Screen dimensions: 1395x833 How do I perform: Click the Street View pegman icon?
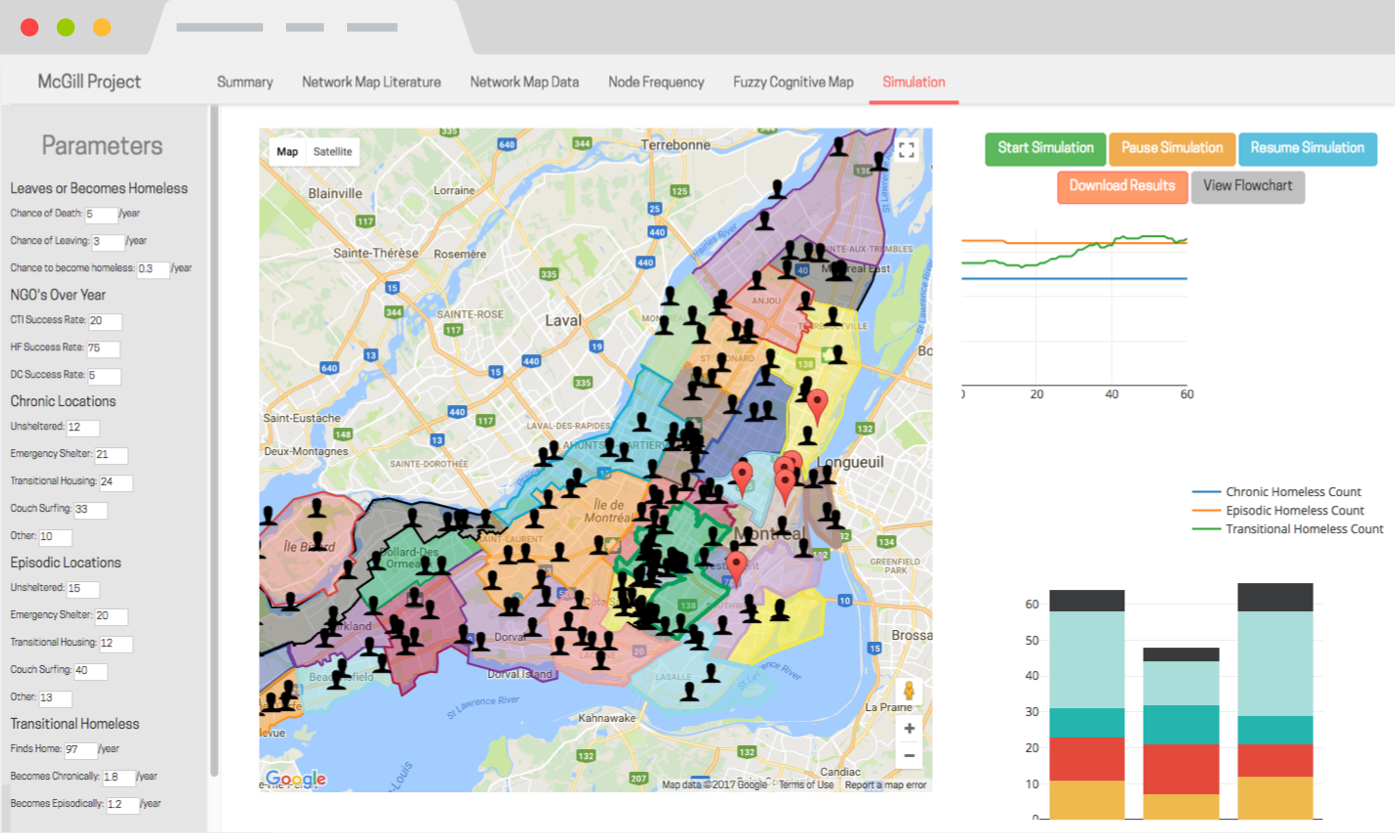pos(909,691)
